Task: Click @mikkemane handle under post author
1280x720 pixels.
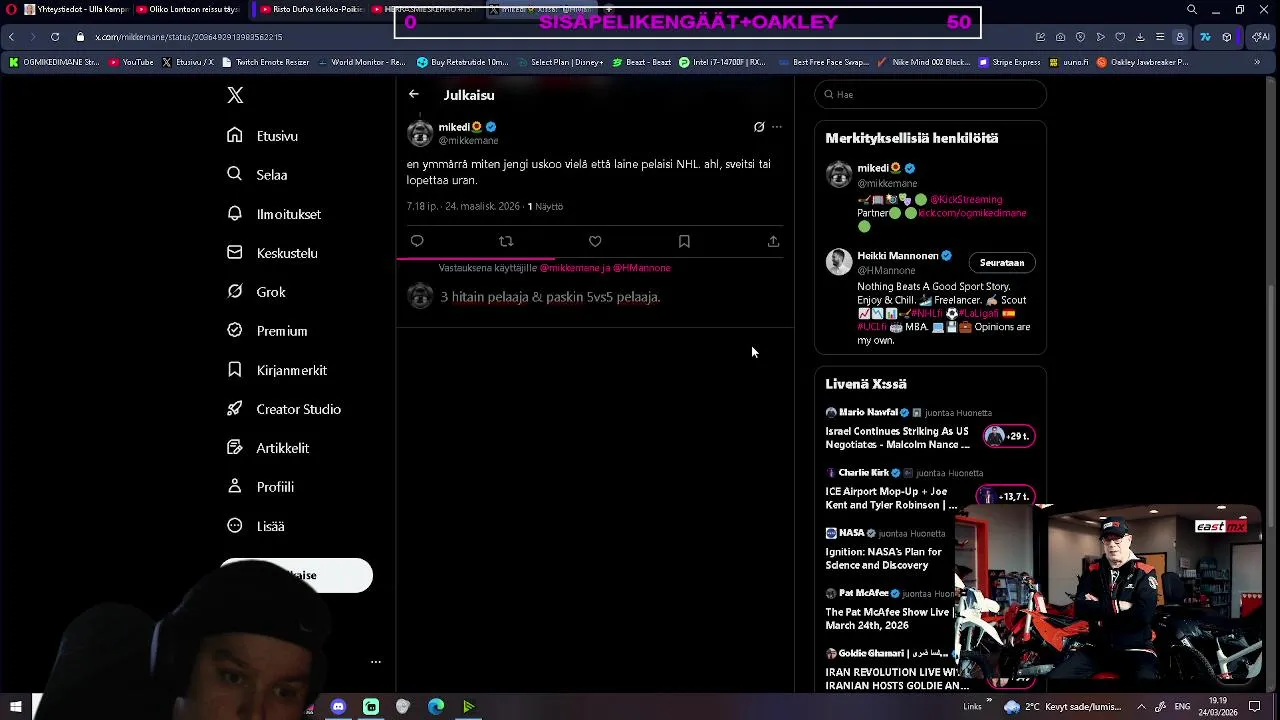Action: 468,141
